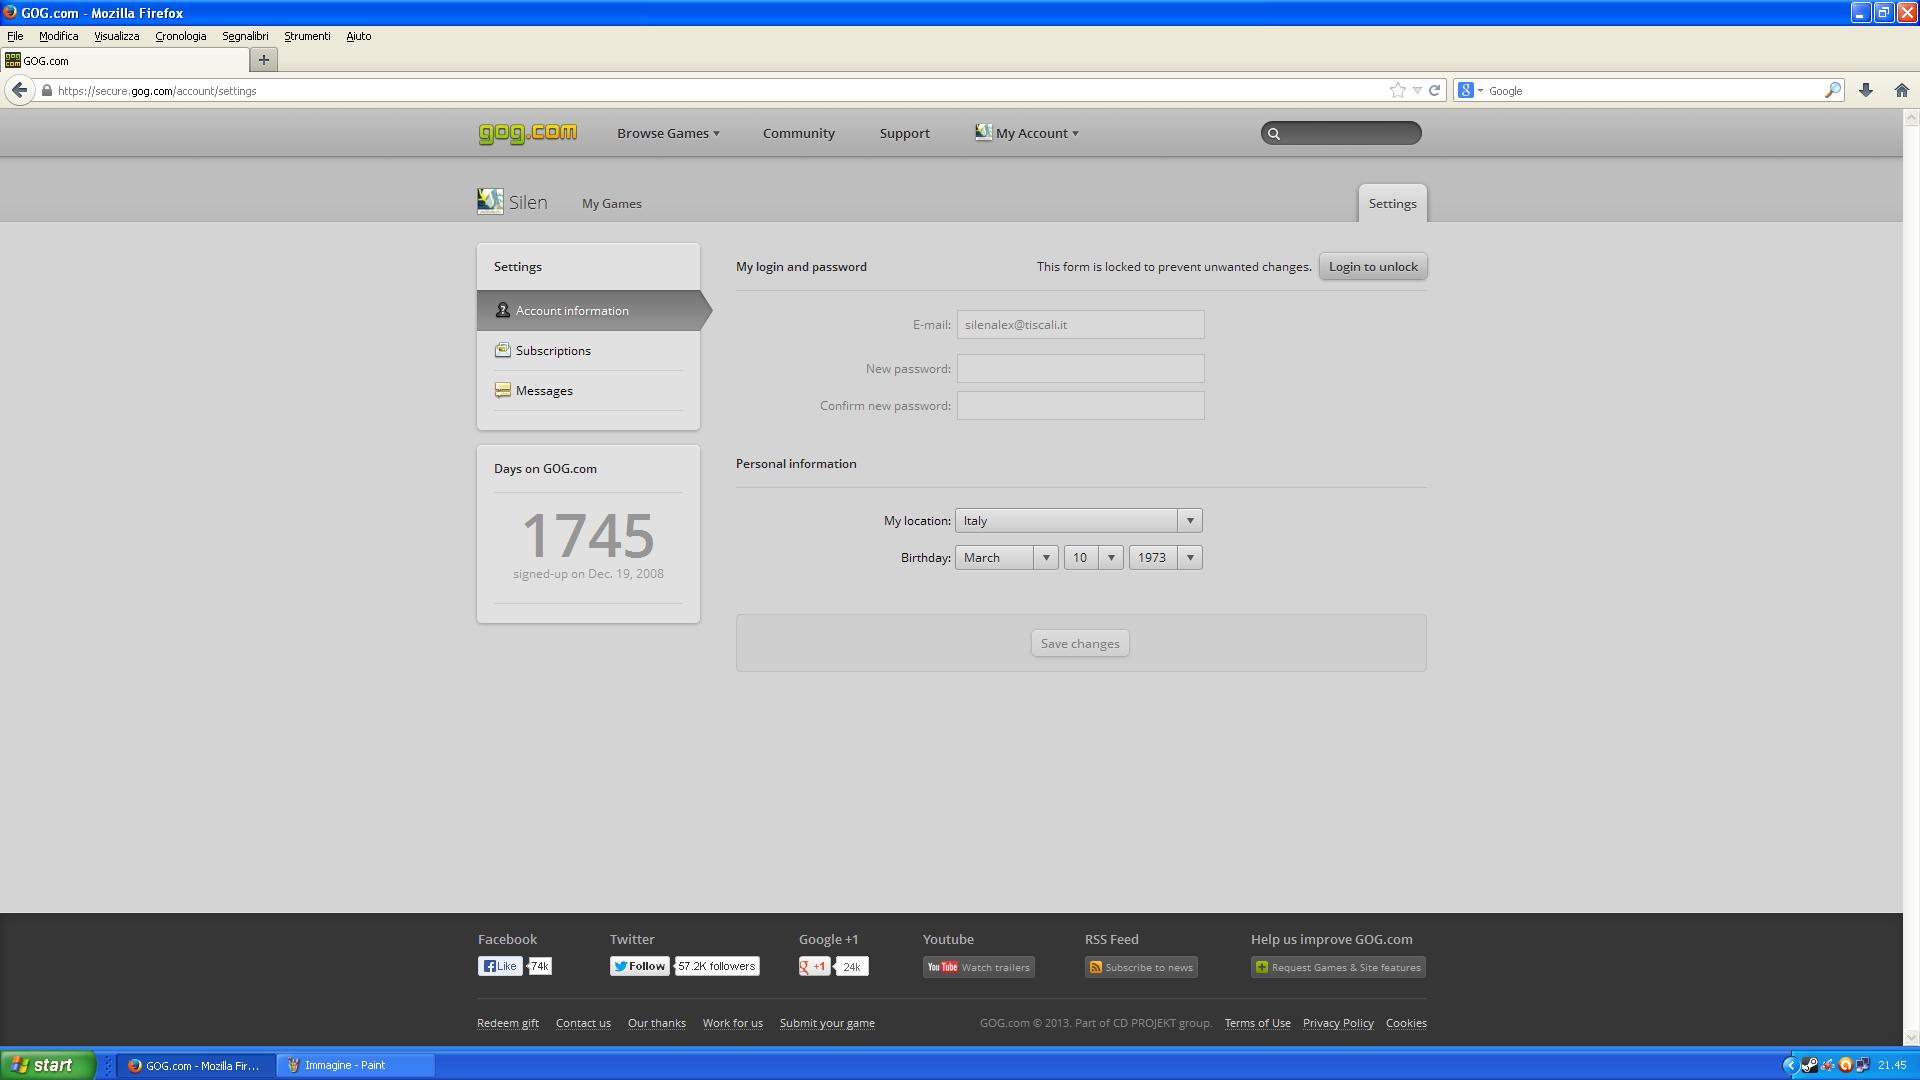Open Messages in settings sidebar
This screenshot has height=1080, width=1920.
click(588, 390)
